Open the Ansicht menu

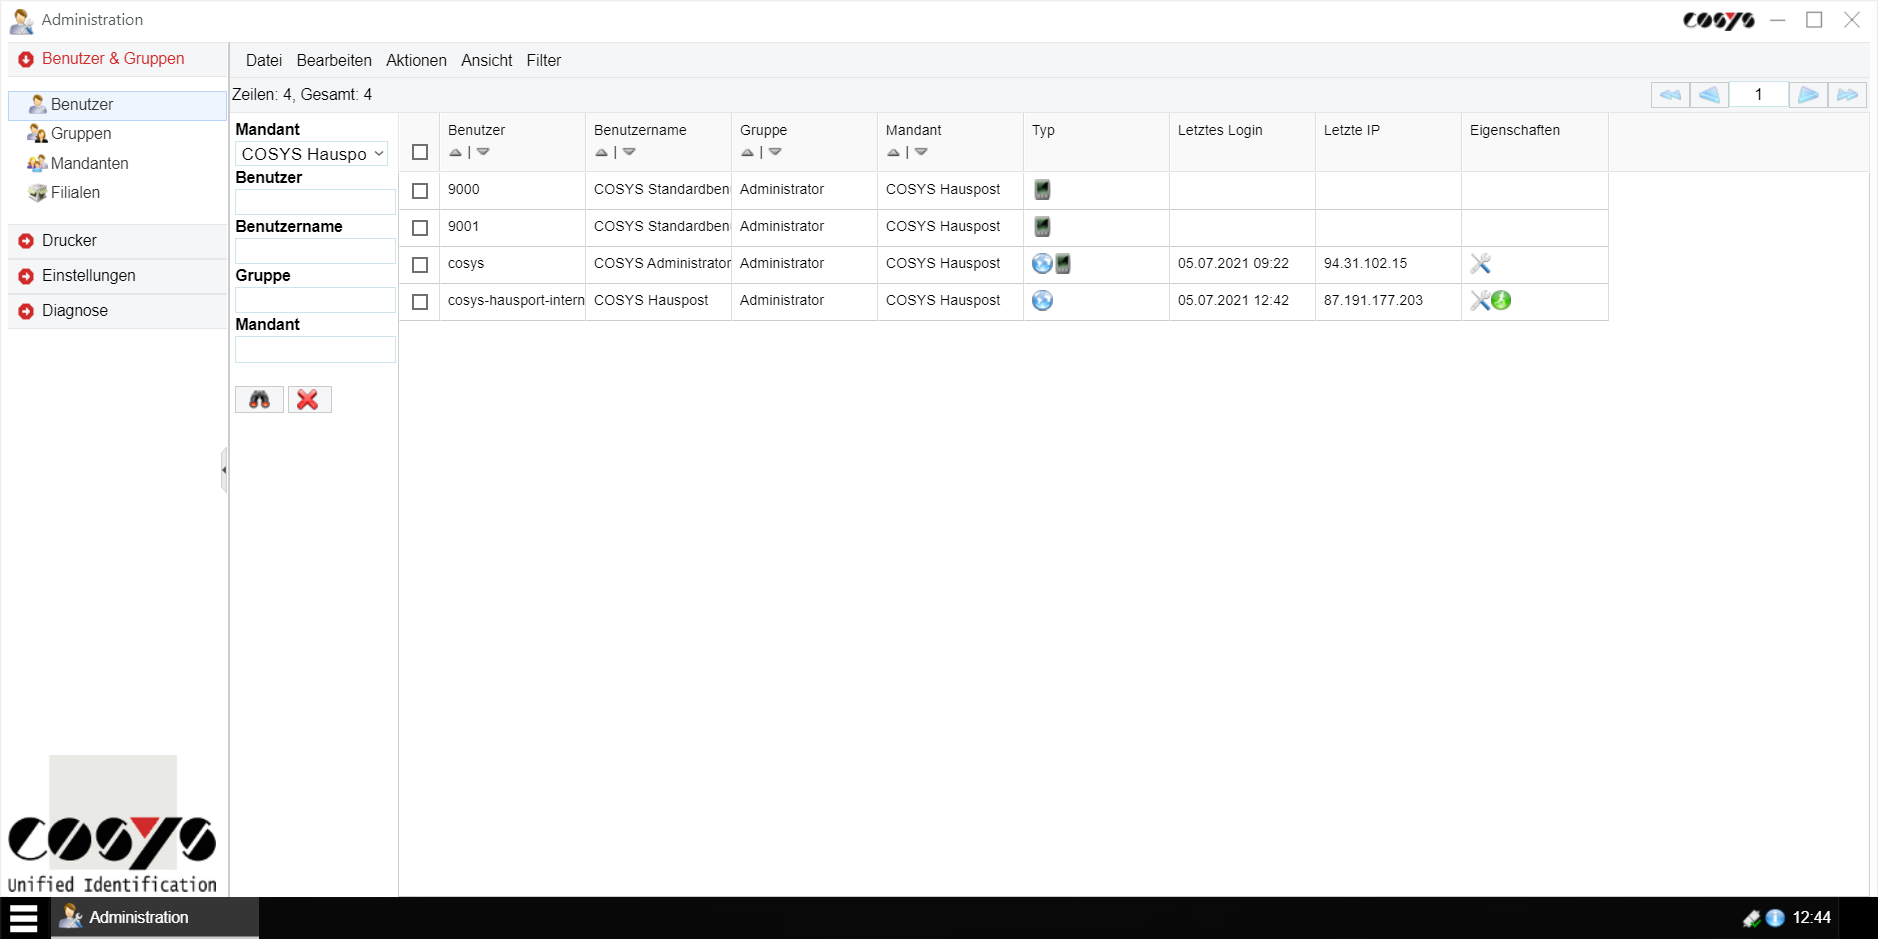[x=487, y=61]
